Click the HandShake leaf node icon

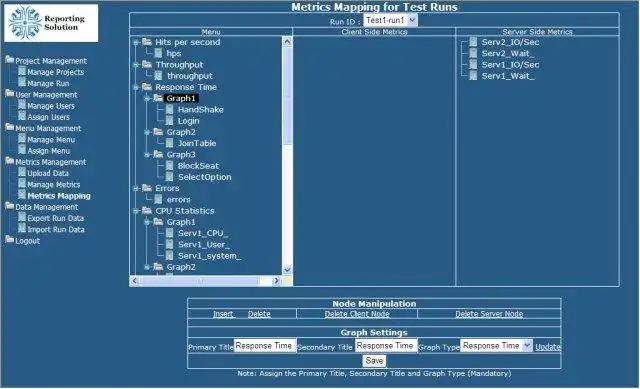tap(170, 109)
